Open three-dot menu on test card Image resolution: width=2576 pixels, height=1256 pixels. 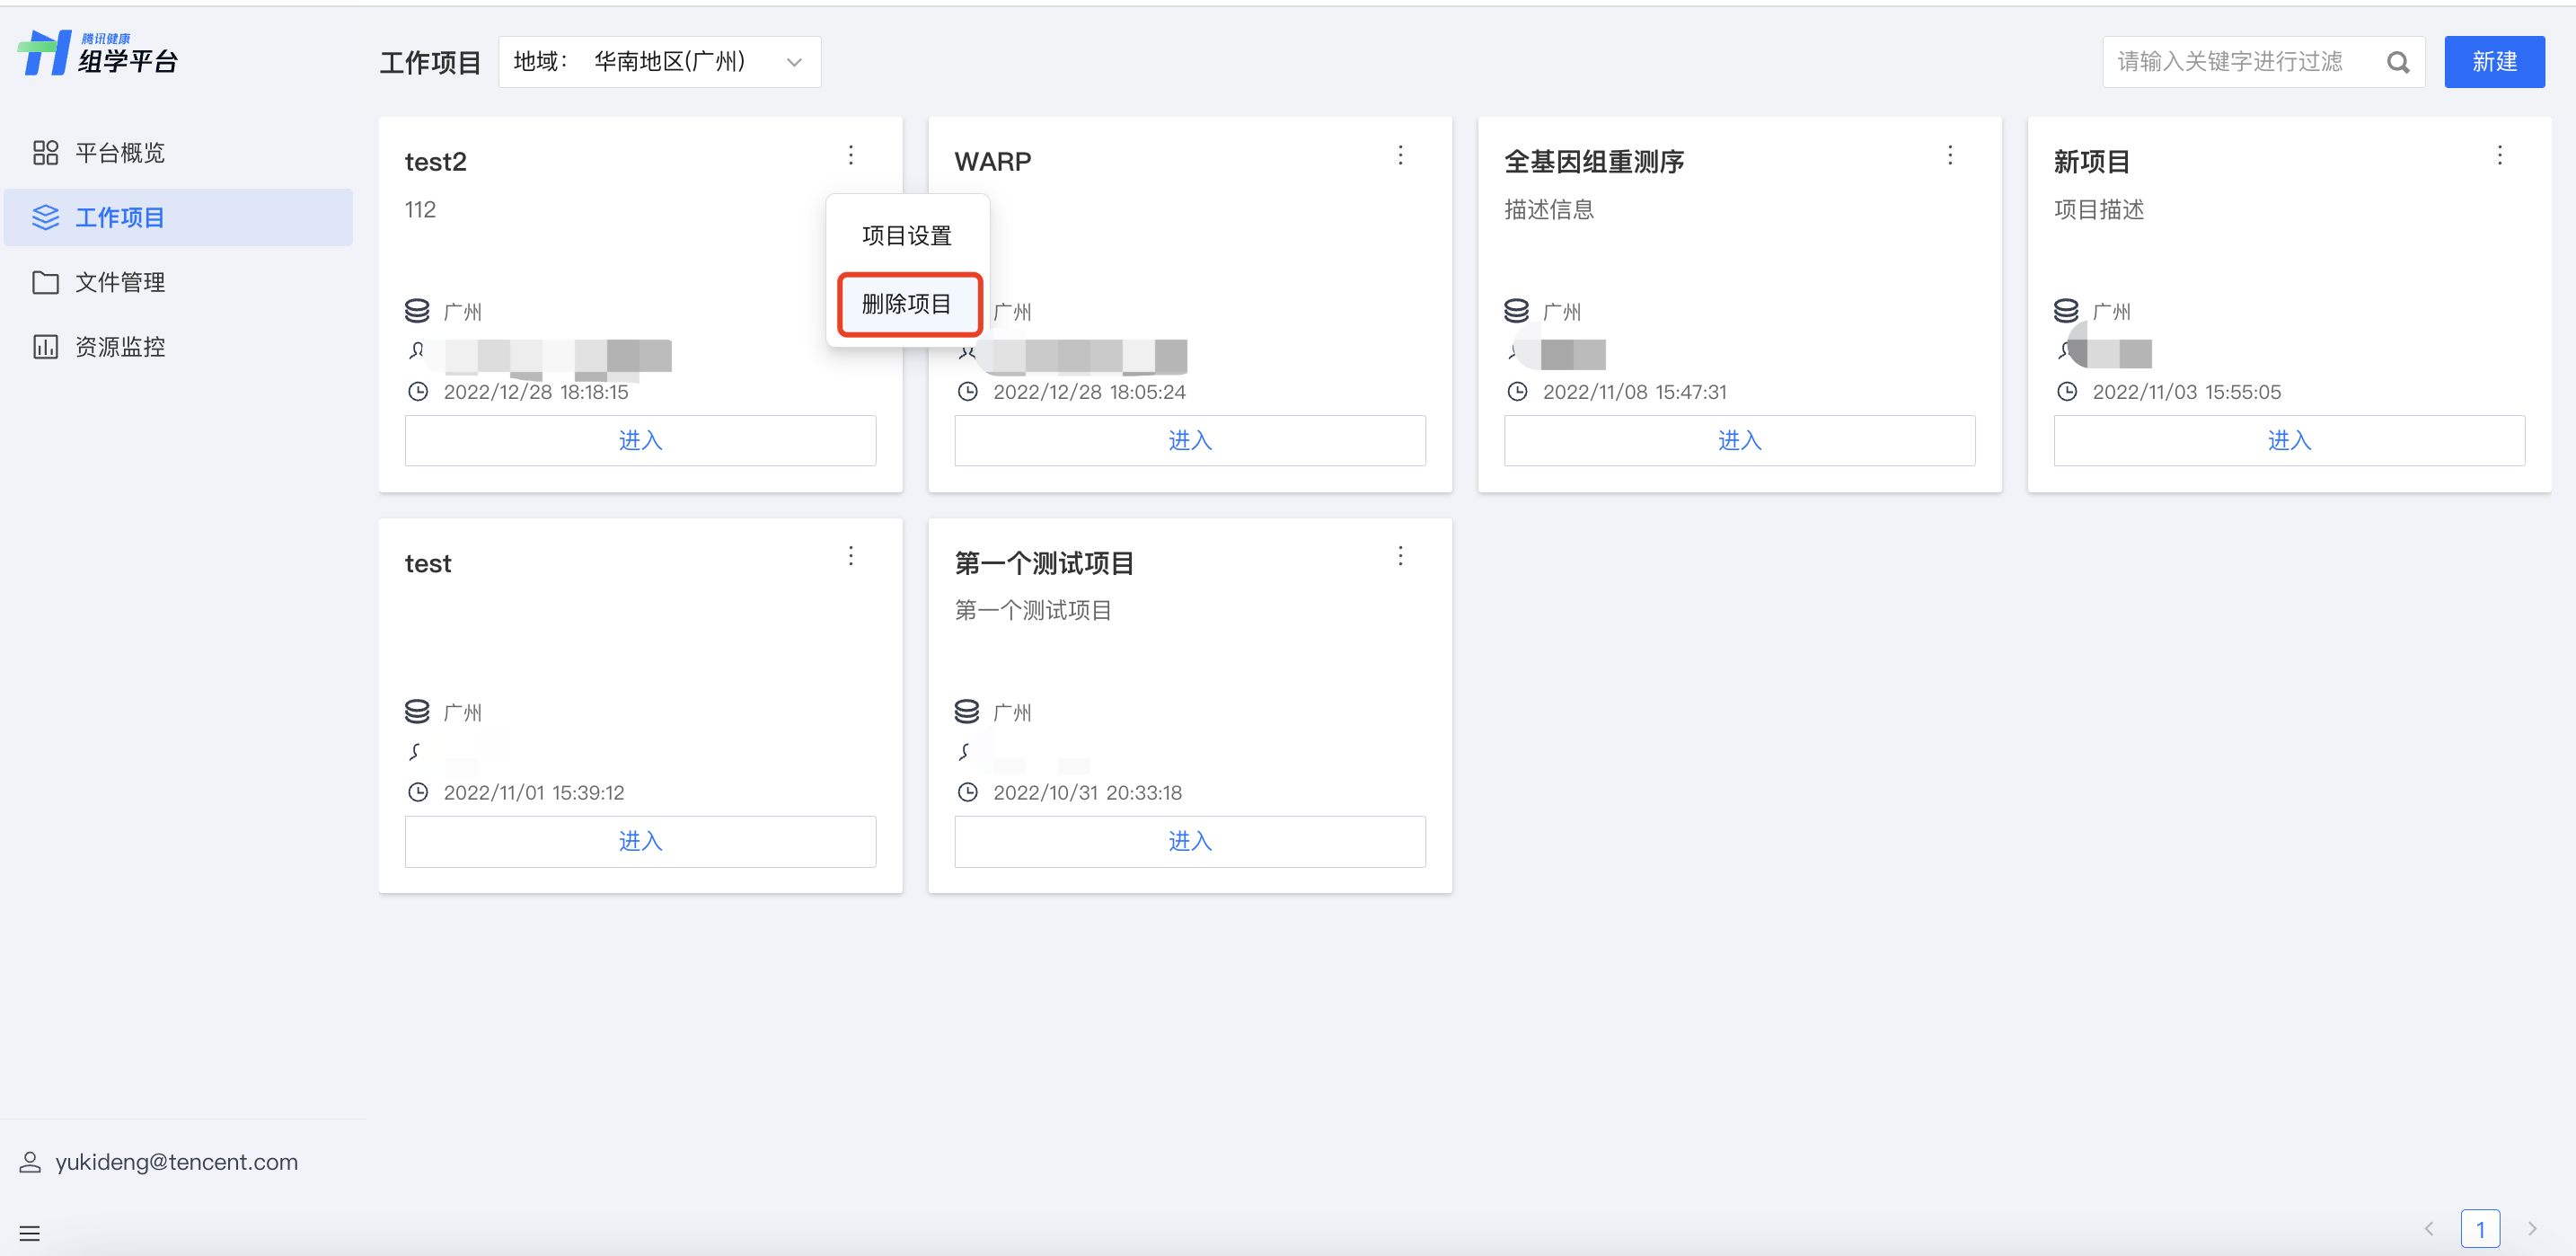pos(850,556)
